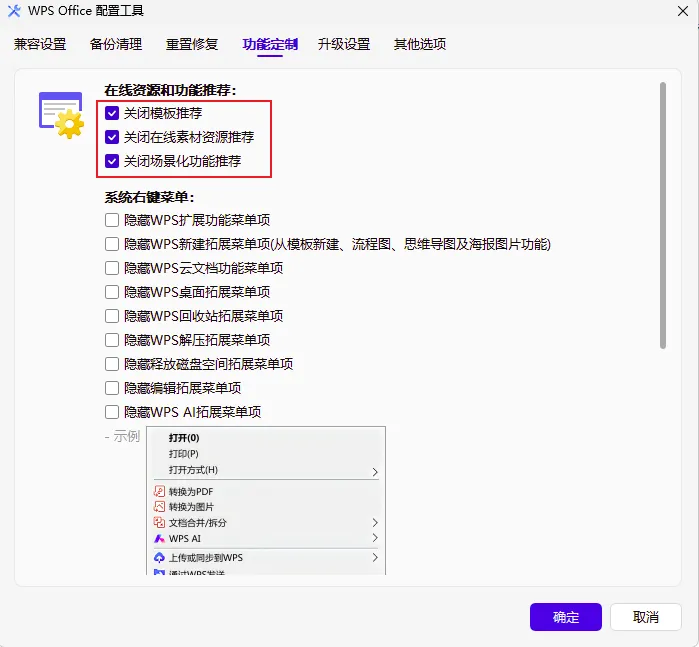
Task: Click 打印(P) in example context menu
Action: pyautogui.click(x=184, y=454)
